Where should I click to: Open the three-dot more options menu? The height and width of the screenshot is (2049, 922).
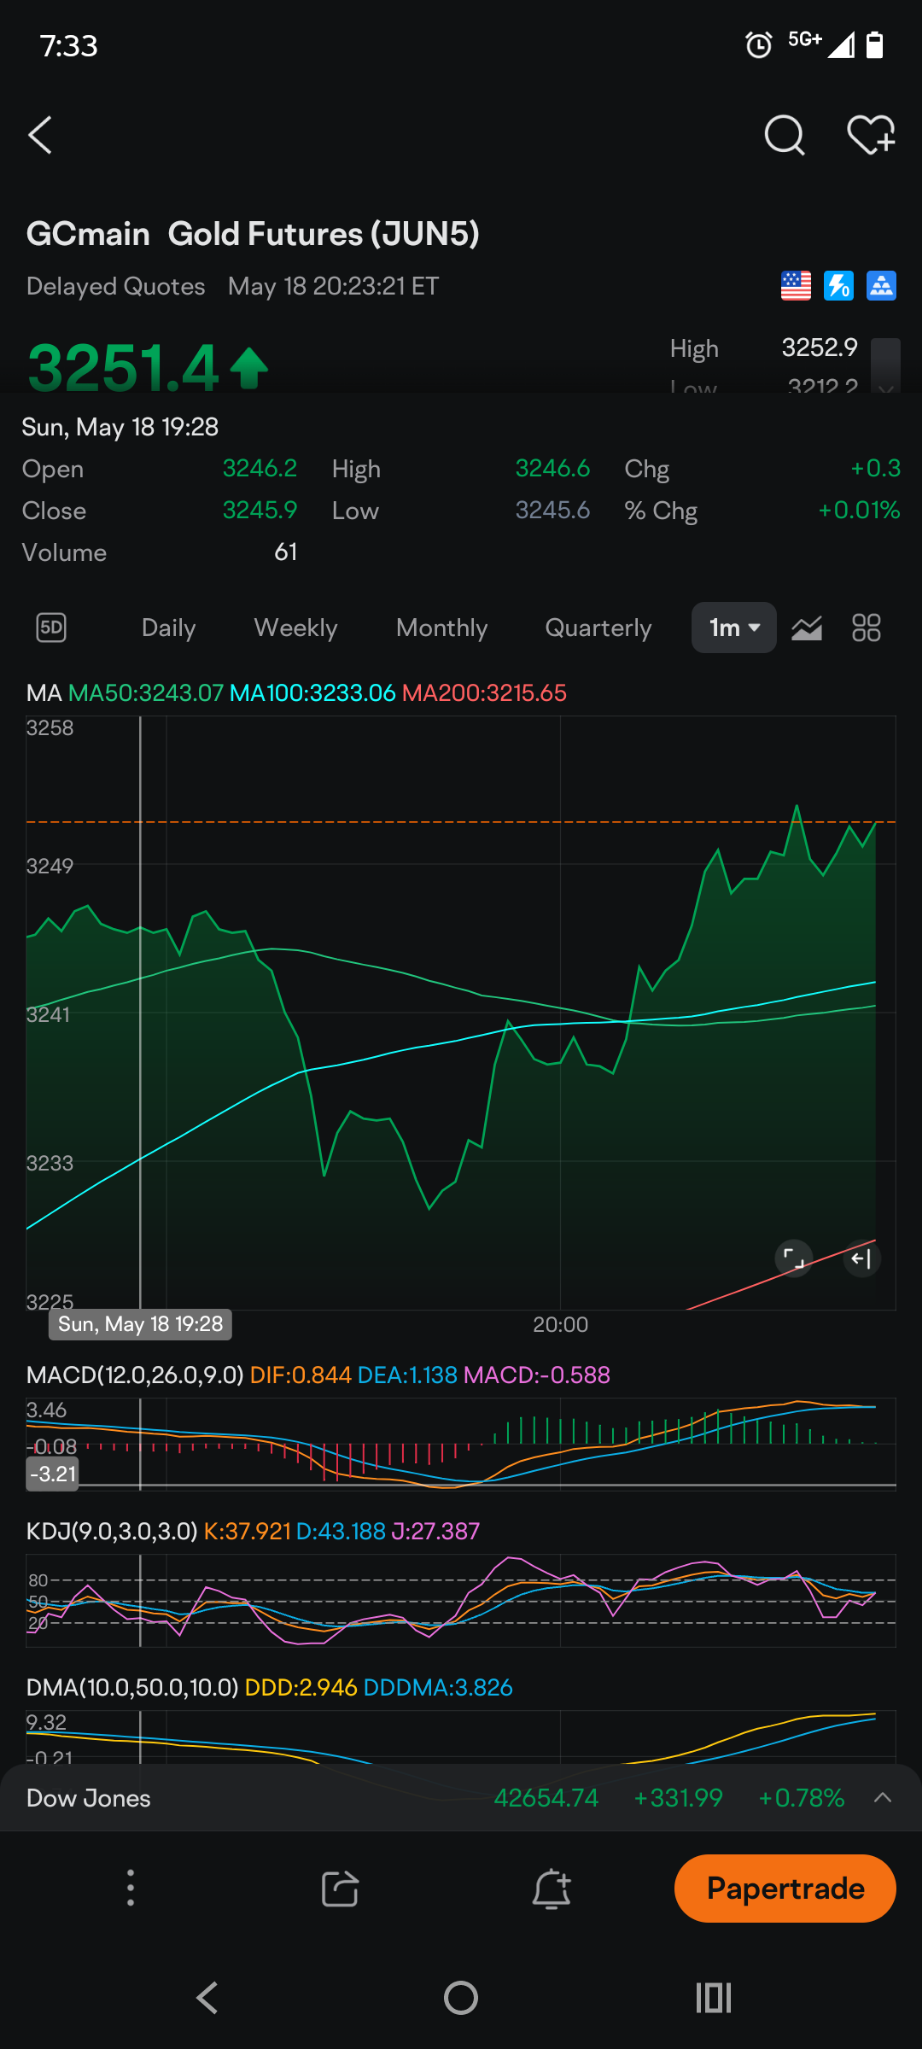coord(130,1888)
